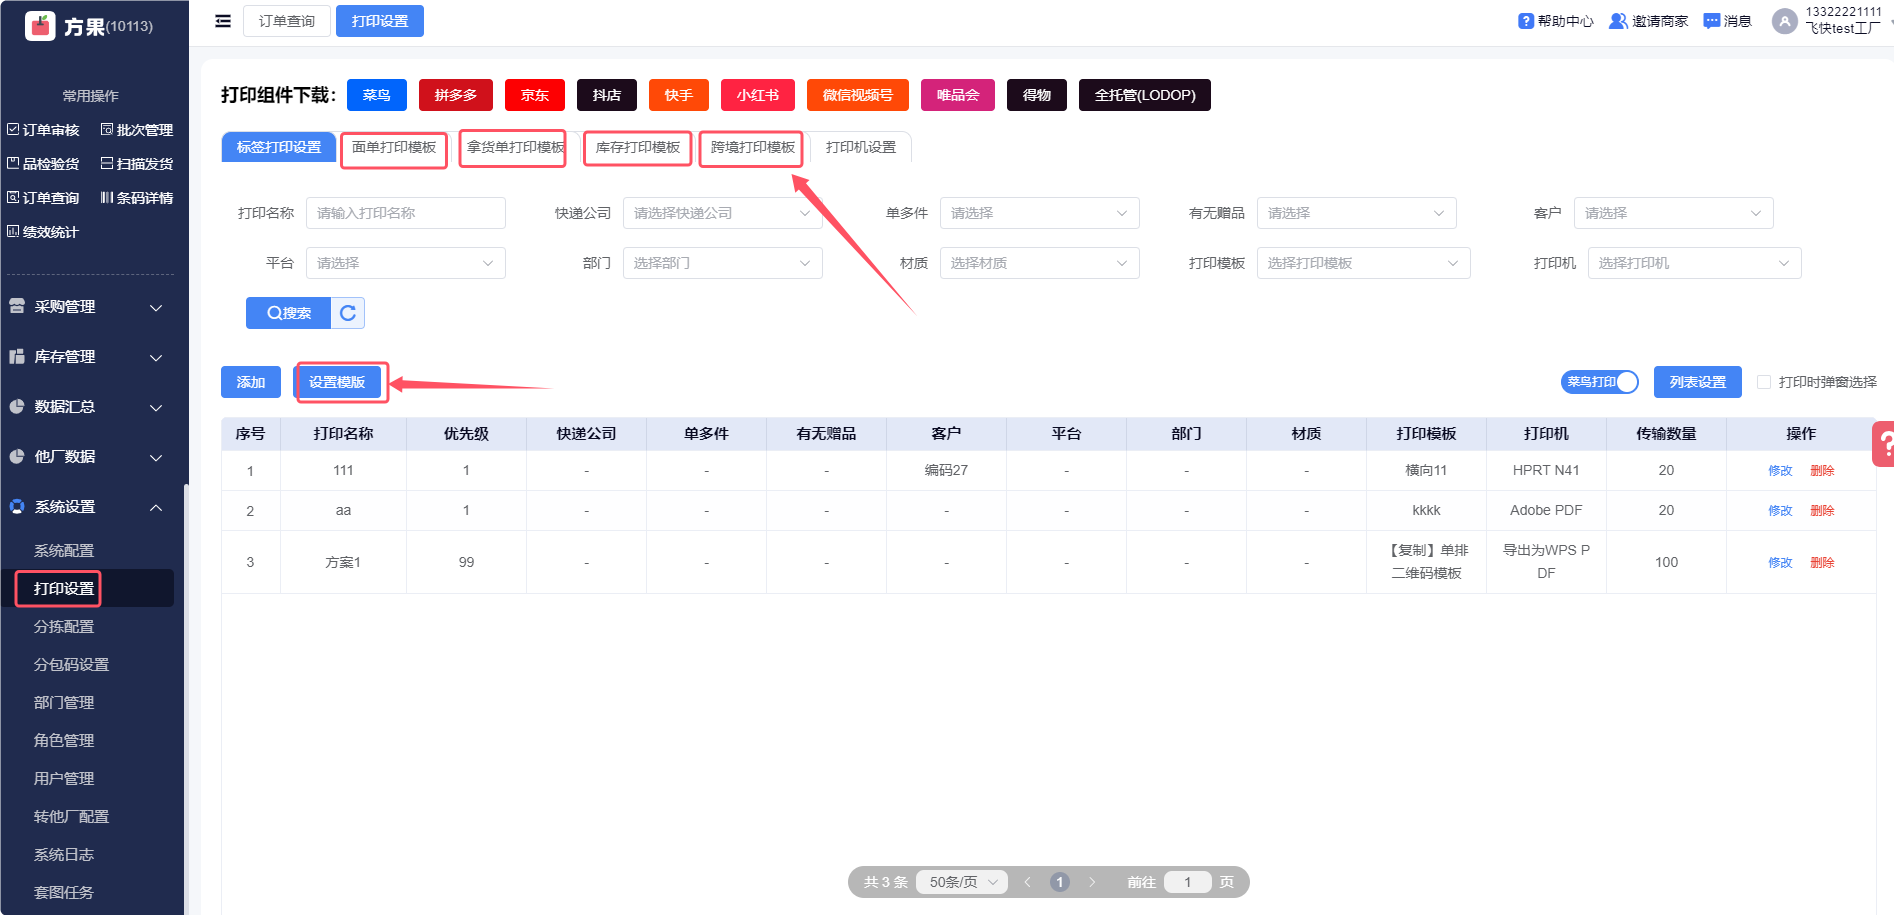Download 京东 print component
This screenshot has height=915, width=1894.
[x=535, y=95]
